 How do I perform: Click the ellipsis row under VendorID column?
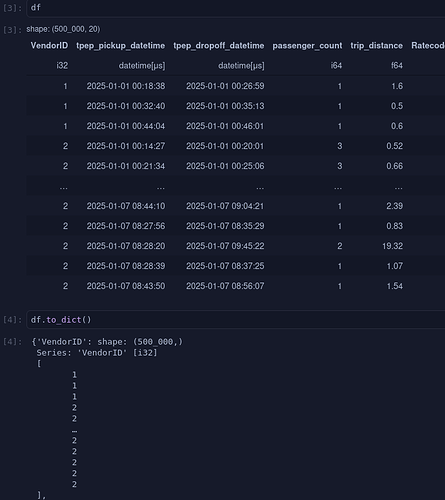(64, 188)
